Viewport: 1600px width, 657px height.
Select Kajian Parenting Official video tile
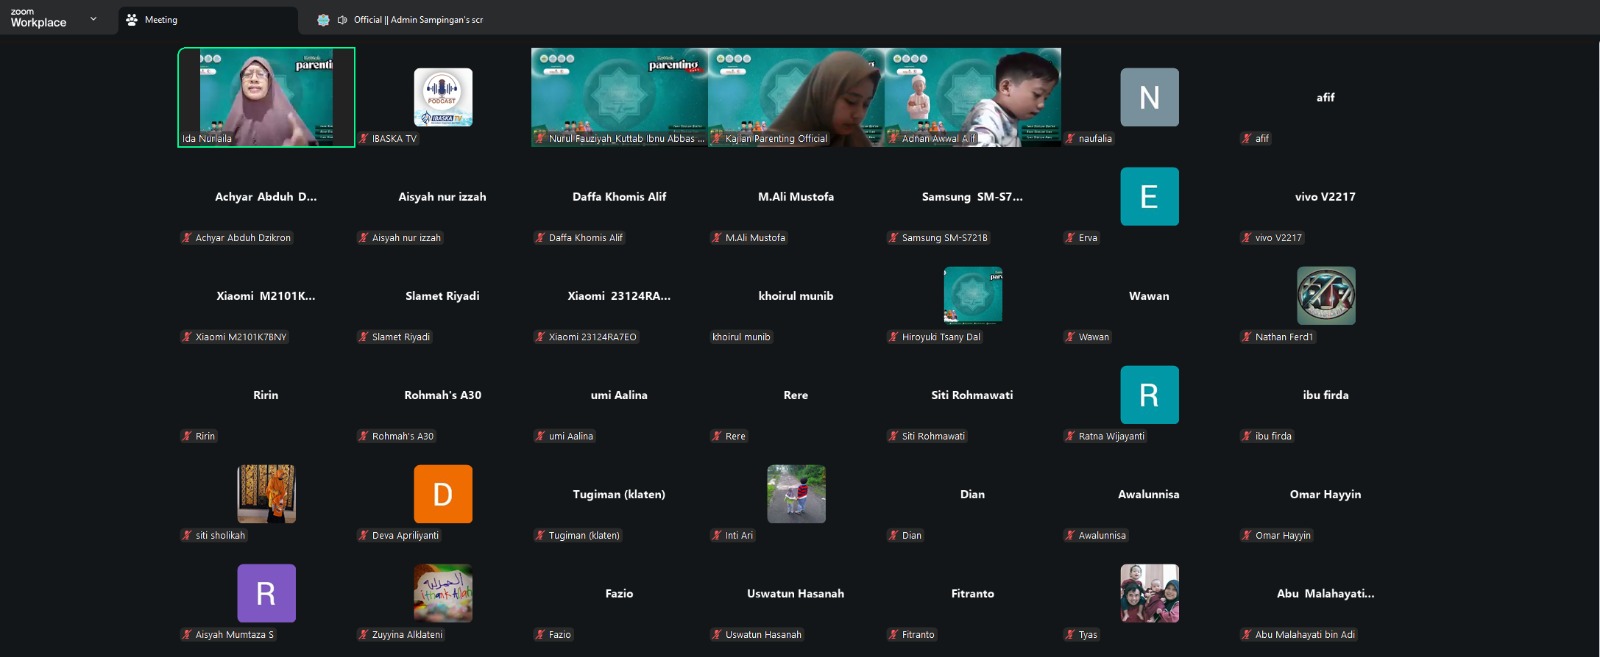point(795,97)
